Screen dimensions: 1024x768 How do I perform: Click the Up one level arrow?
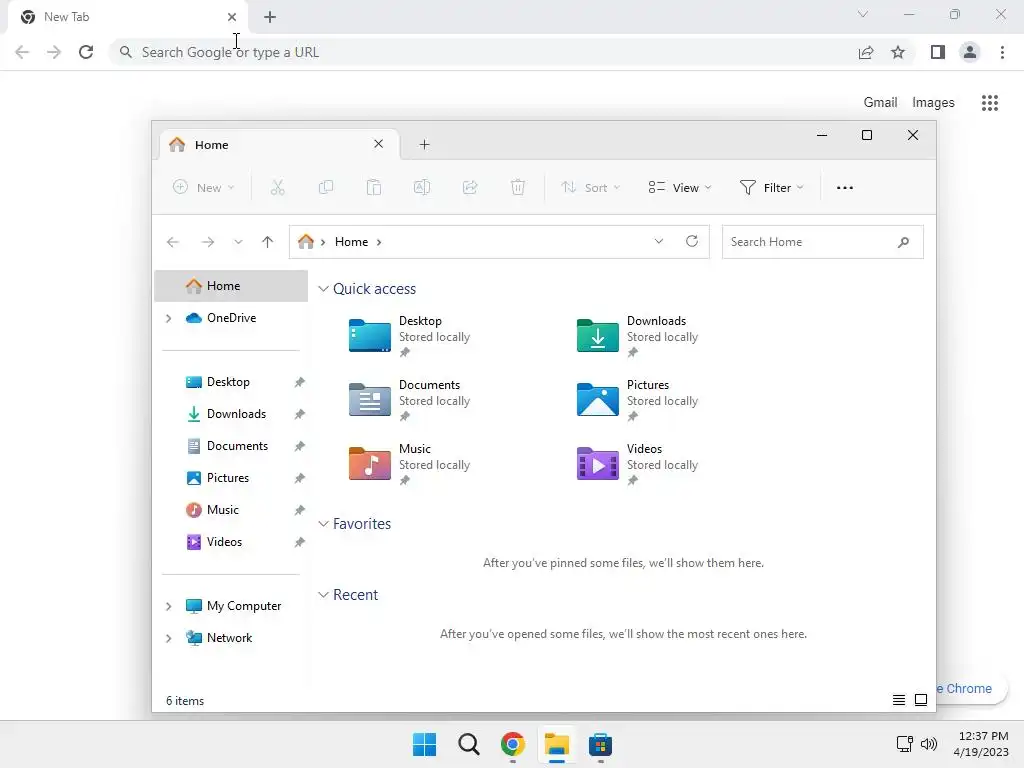tap(267, 242)
